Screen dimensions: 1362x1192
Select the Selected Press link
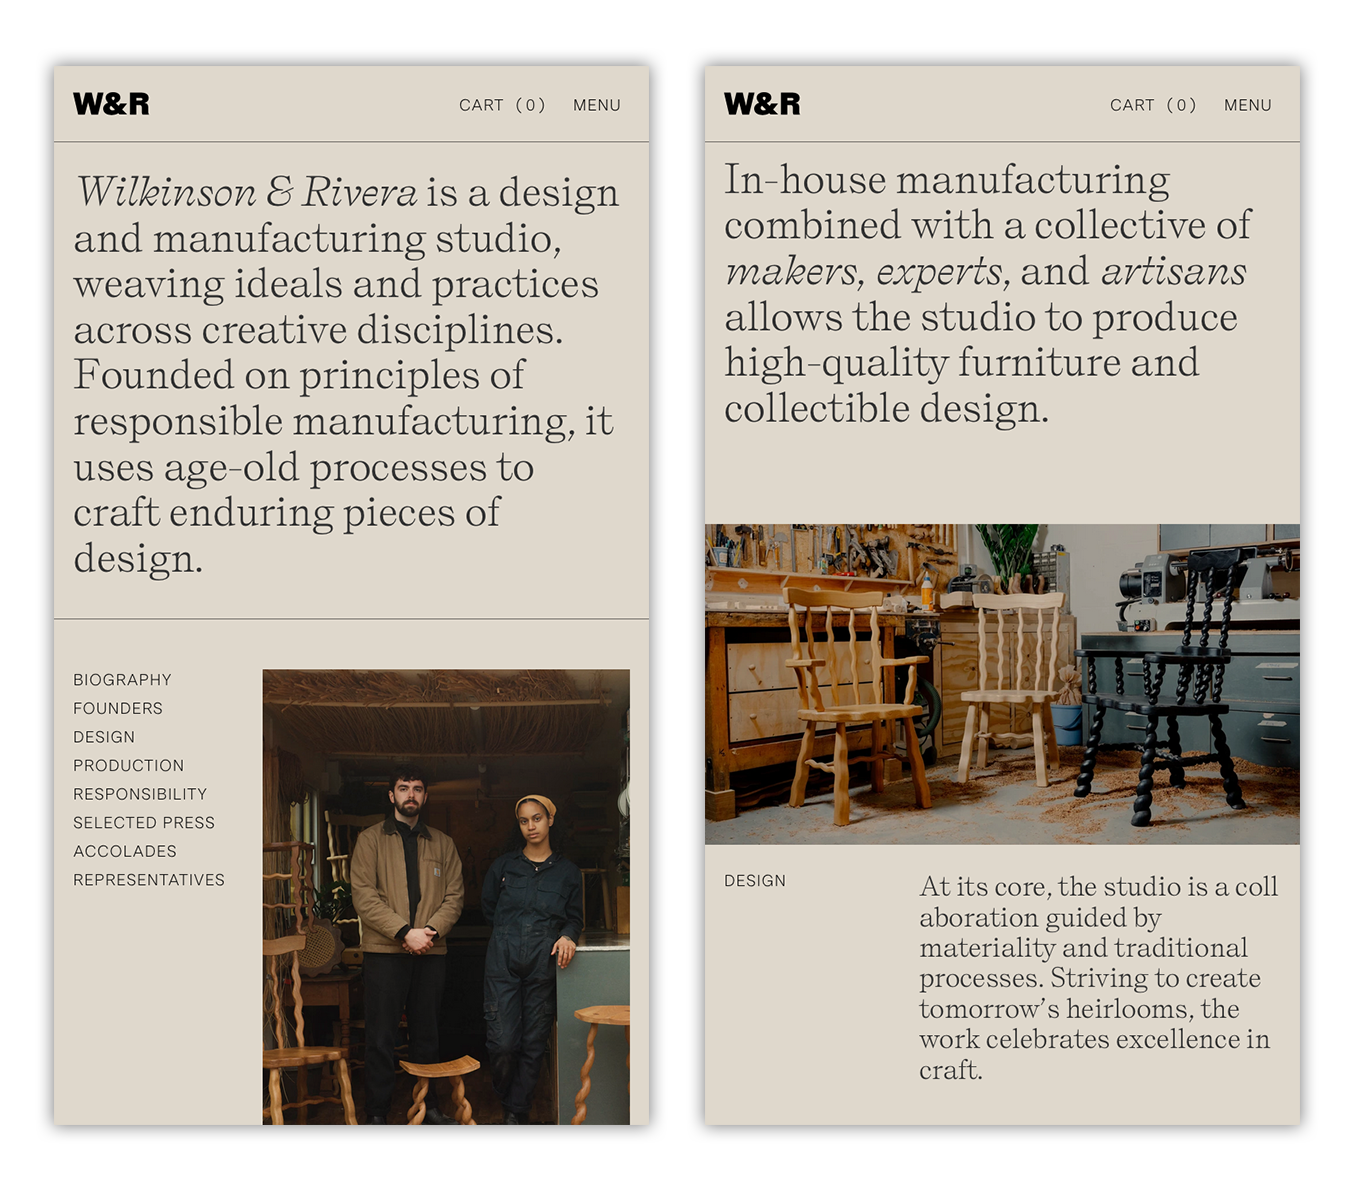point(144,823)
